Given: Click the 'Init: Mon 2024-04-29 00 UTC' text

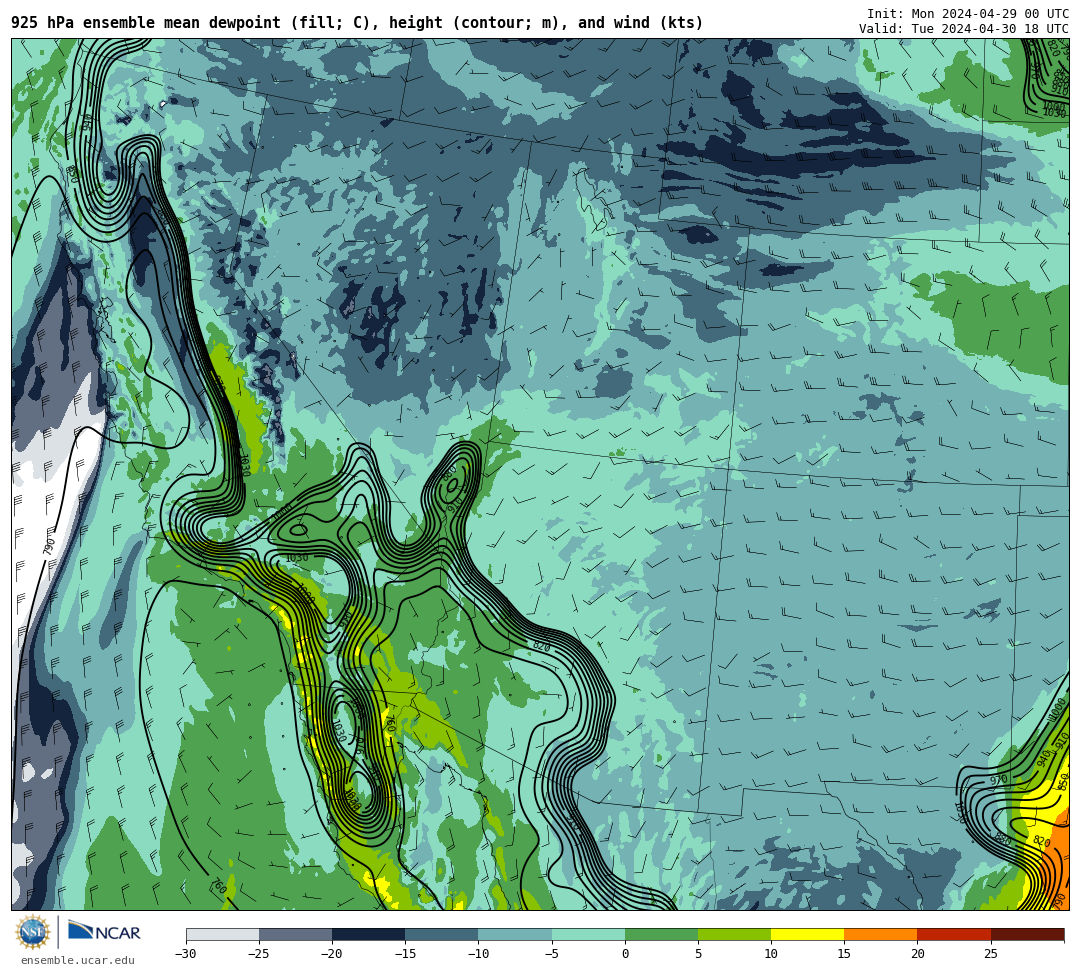Looking at the screenshot, I should [968, 14].
